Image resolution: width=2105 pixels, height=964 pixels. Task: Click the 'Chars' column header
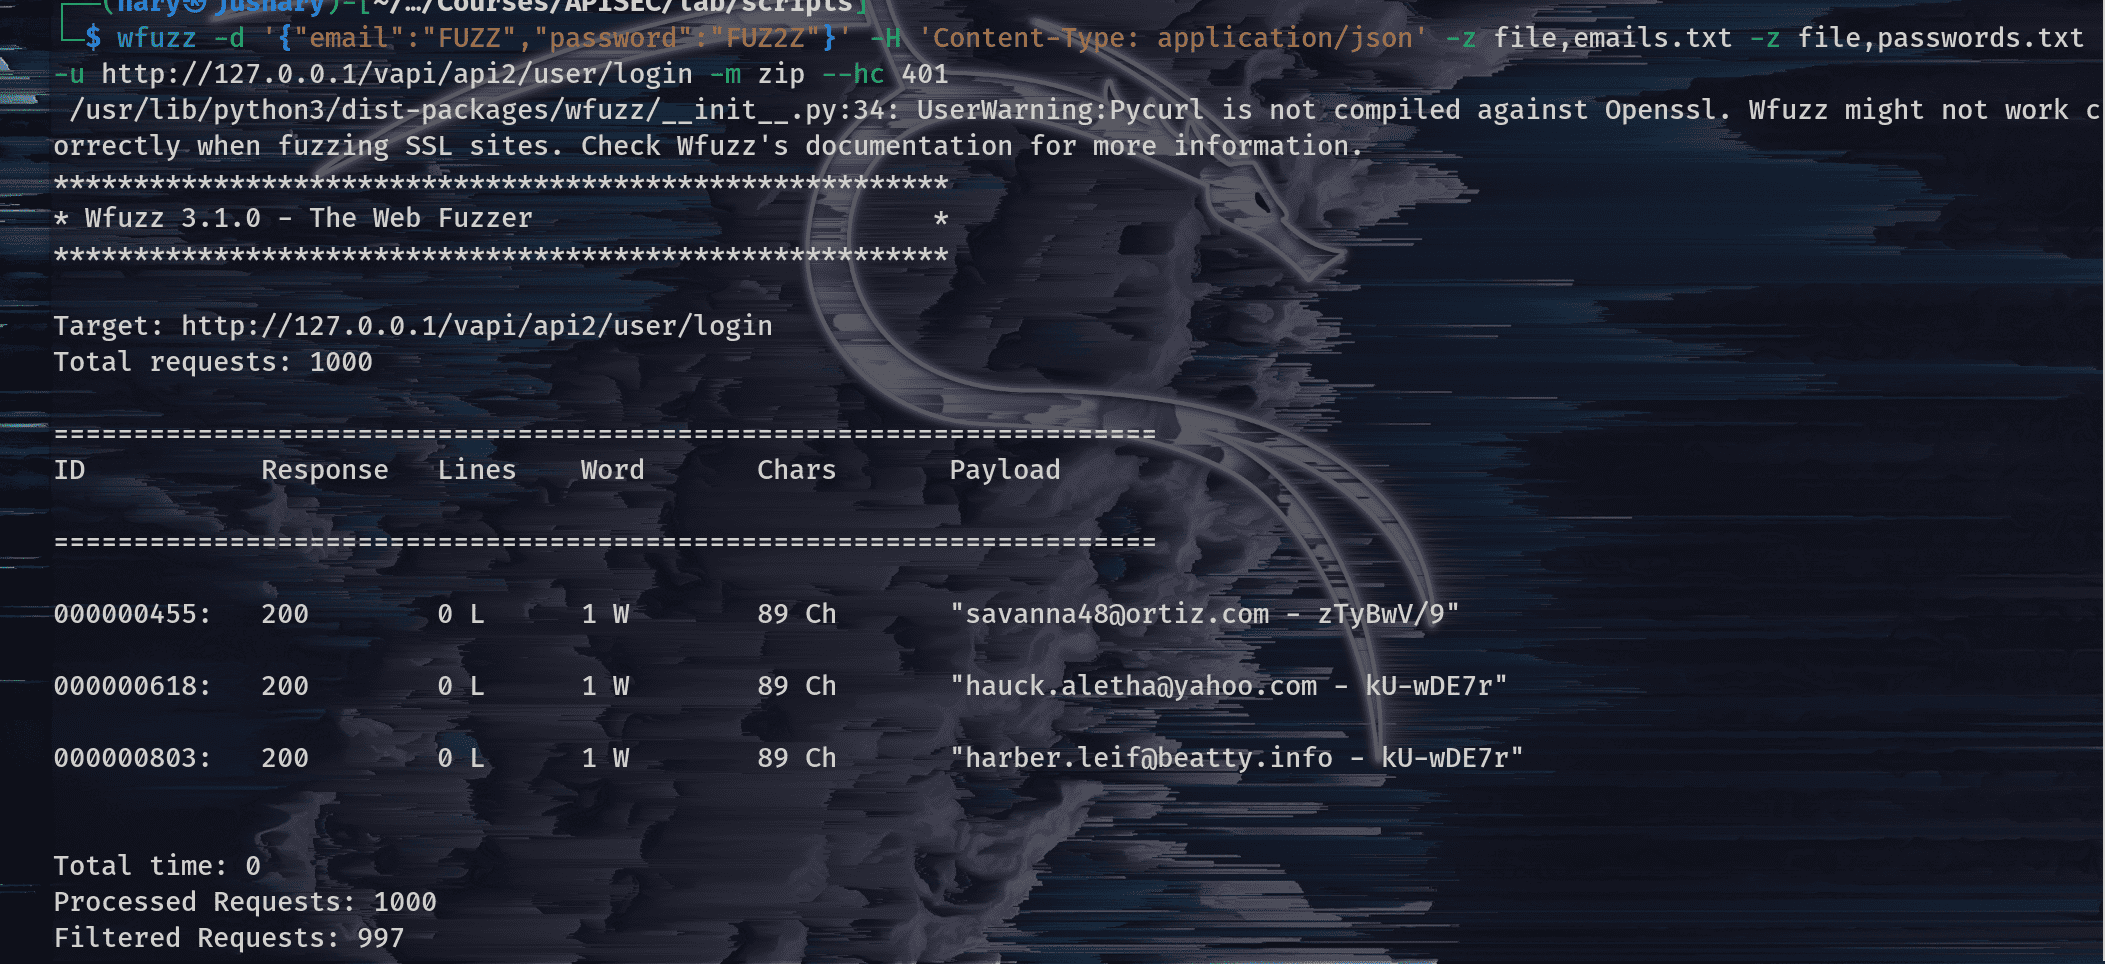click(796, 470)
